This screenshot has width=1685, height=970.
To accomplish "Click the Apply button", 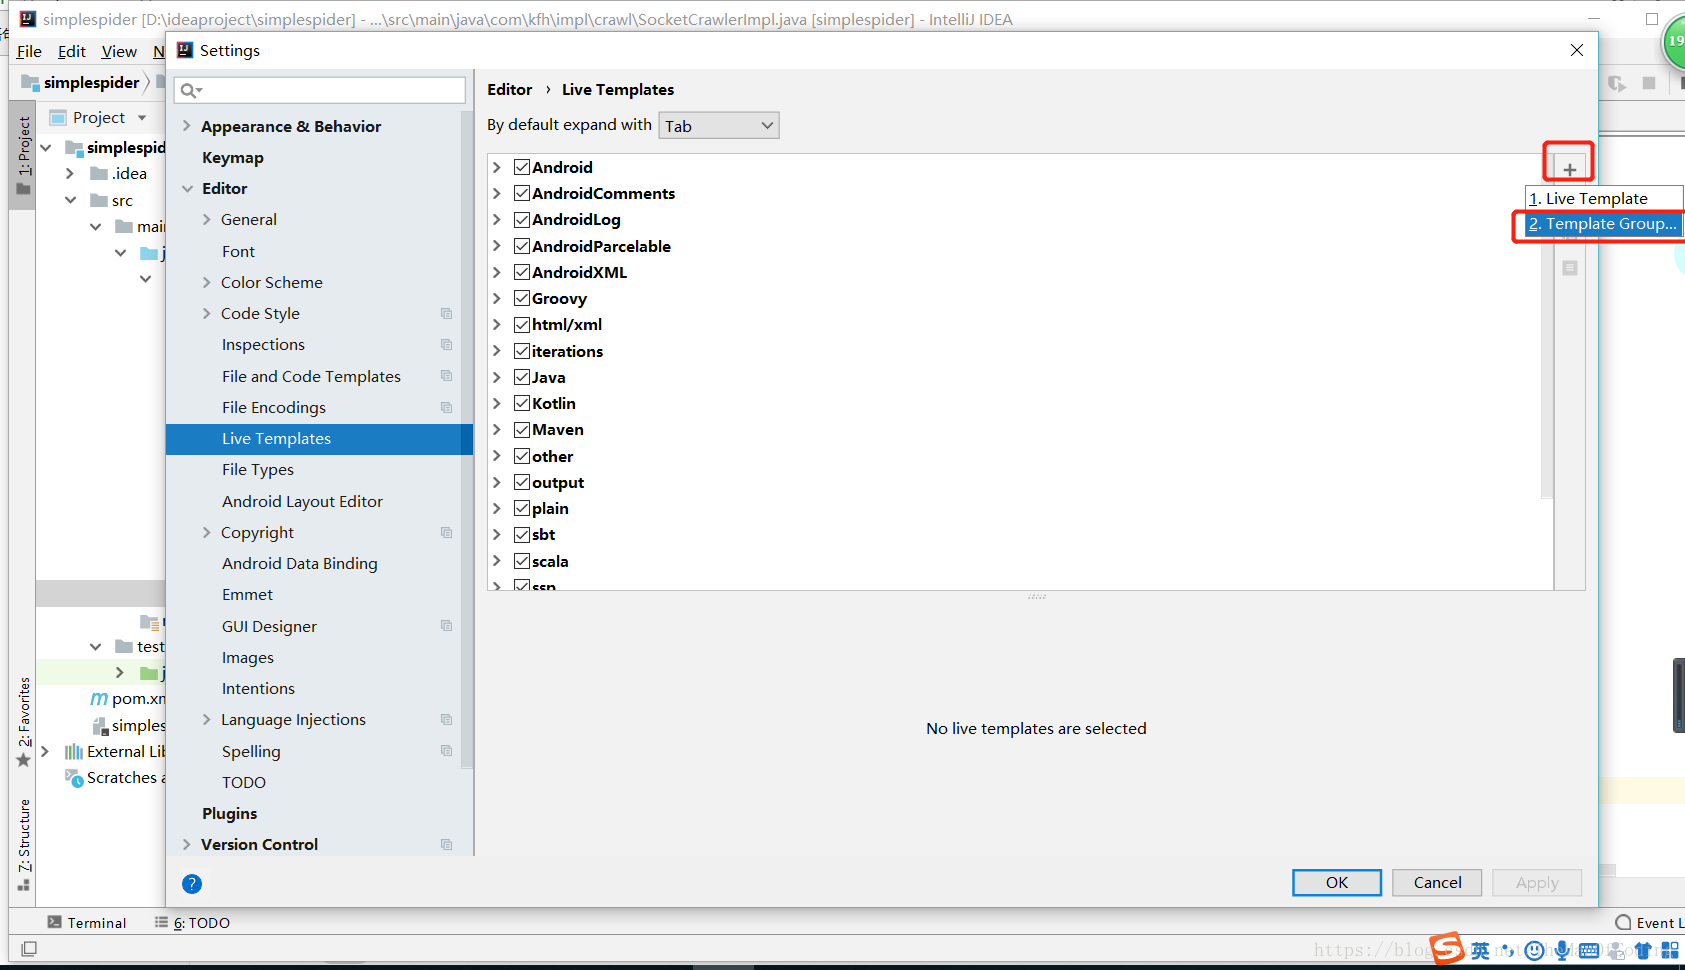I will tap(1537, 882).
